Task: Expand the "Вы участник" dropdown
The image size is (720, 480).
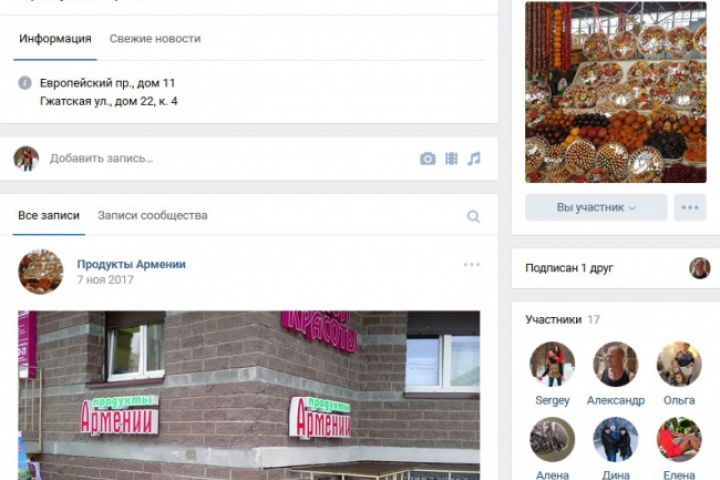Action: (x=596, y=208)
